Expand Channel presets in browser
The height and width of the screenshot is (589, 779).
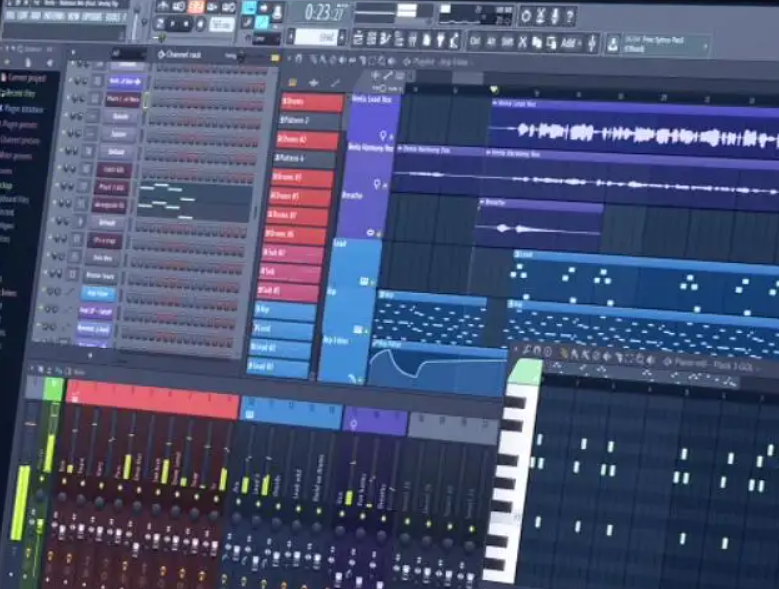(19, 141)
